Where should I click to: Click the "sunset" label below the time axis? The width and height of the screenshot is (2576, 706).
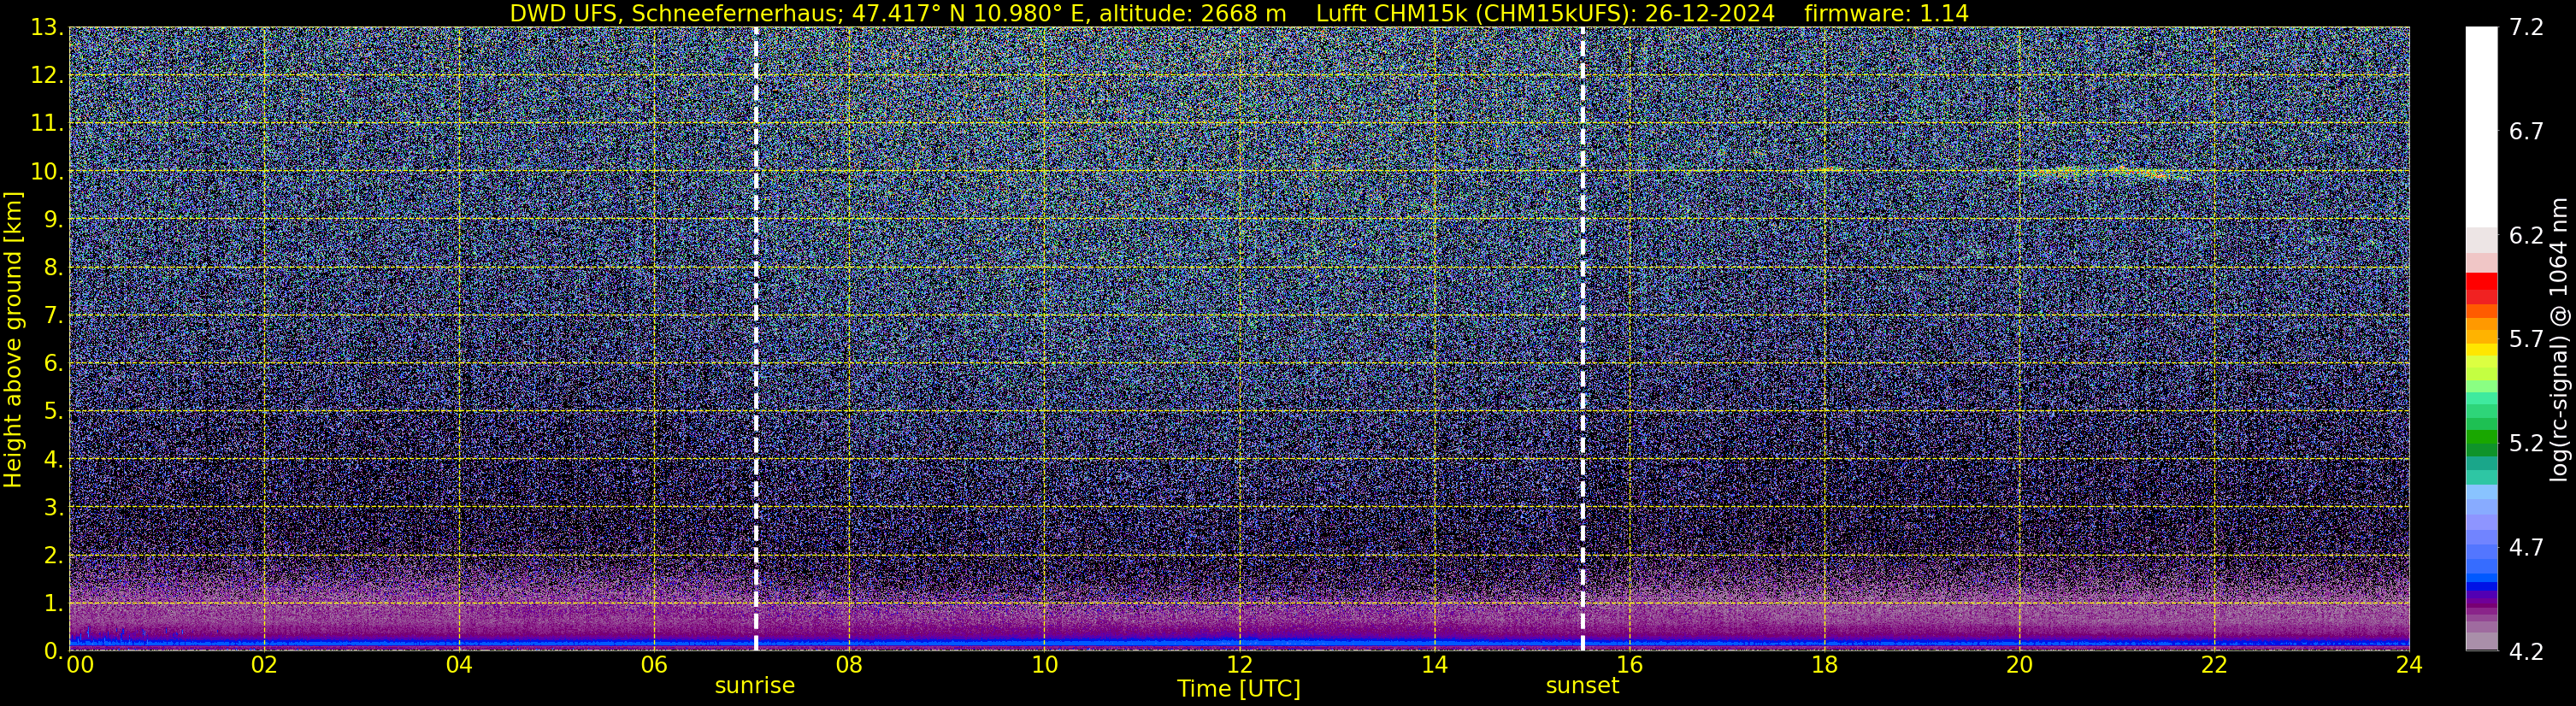click(x=1582, y=686)
